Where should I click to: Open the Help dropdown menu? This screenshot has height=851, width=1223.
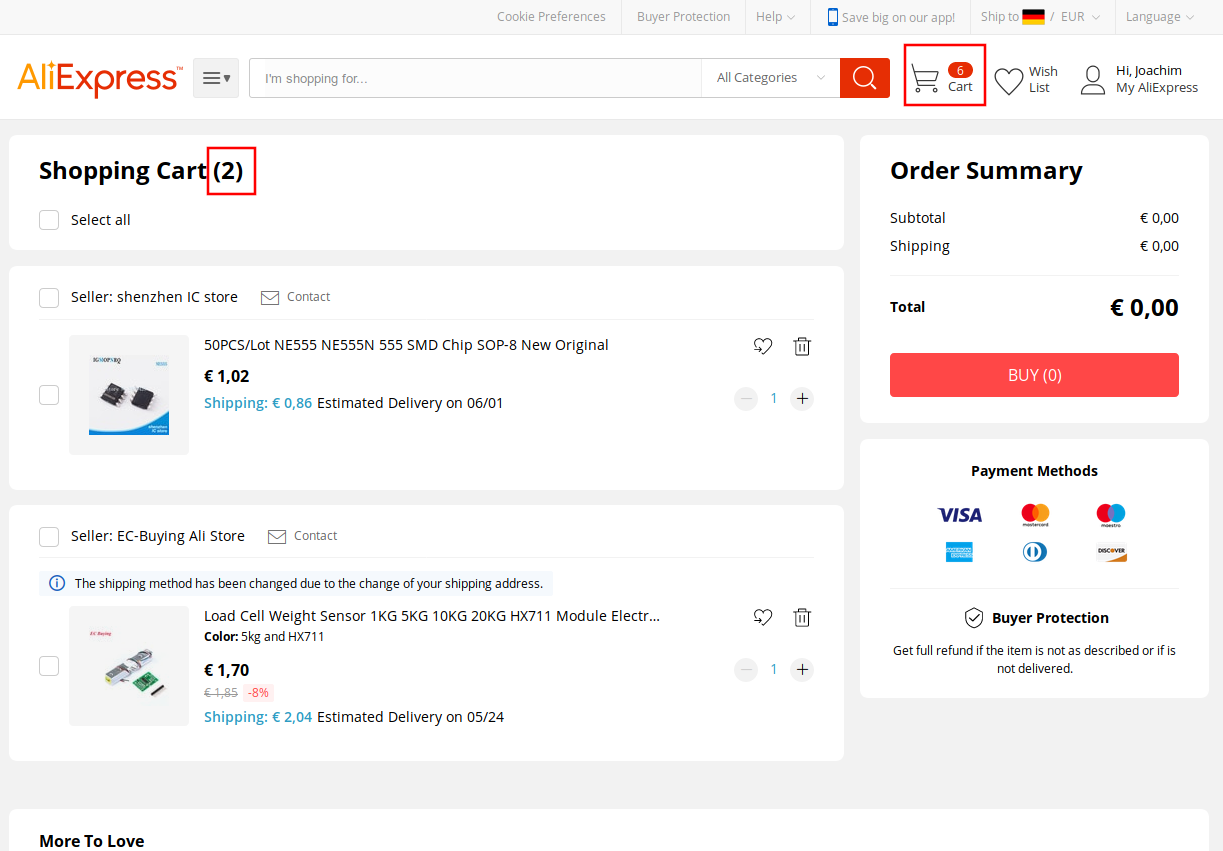point(775,17)
